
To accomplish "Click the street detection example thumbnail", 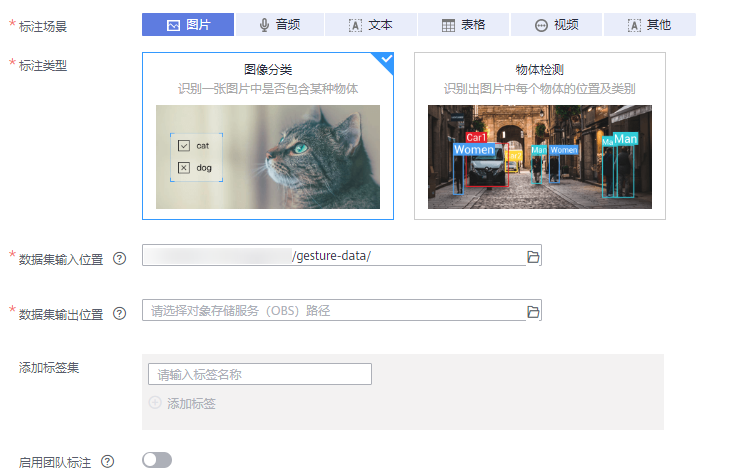I will click(540, 157).
